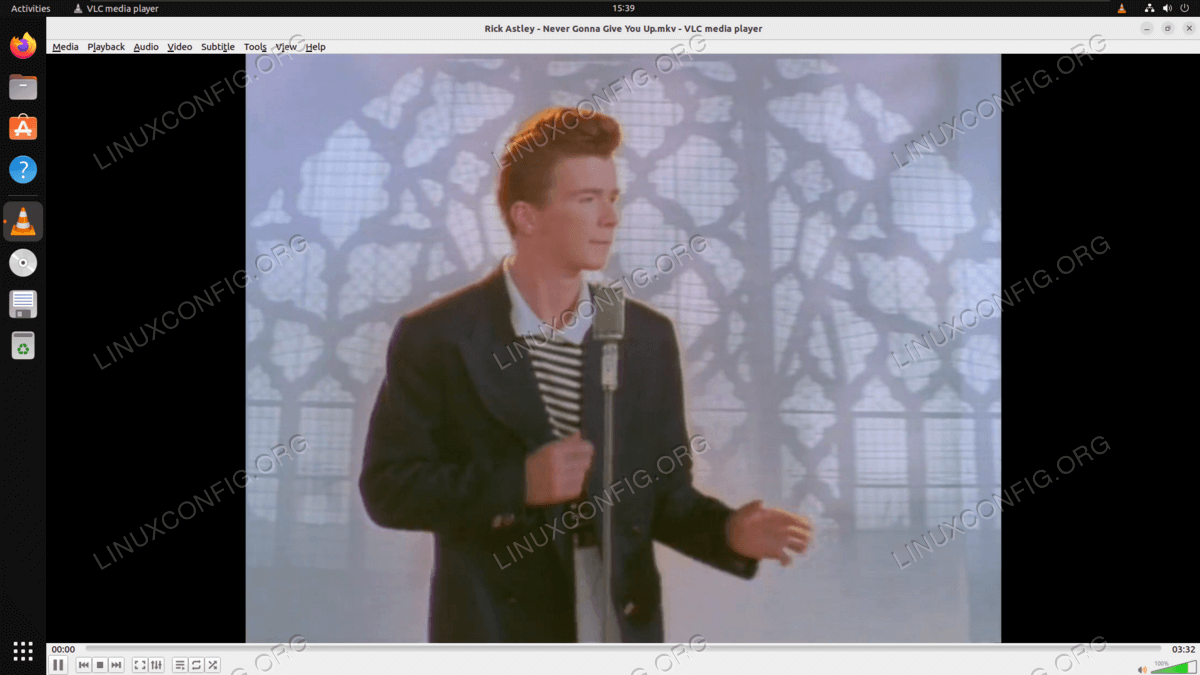
Task: Open Ubuntu Software from the dock
Action: (x=23, y=128)
